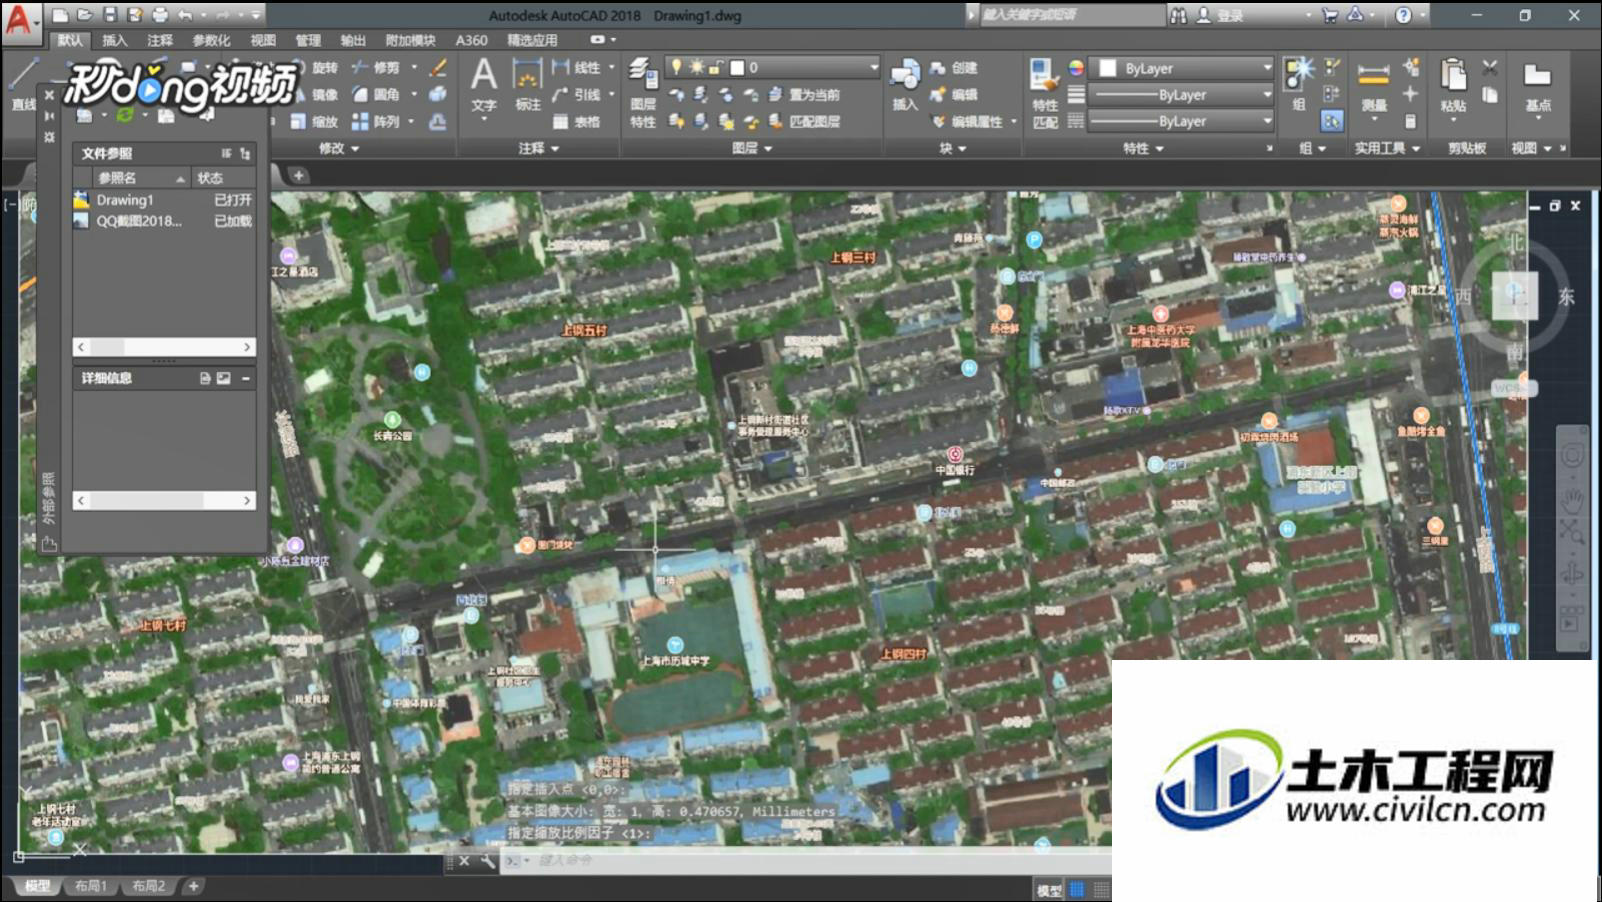Select the 圆角 (Fillet) tool
Screen dimensions: 1602x902
pos(377,95)
